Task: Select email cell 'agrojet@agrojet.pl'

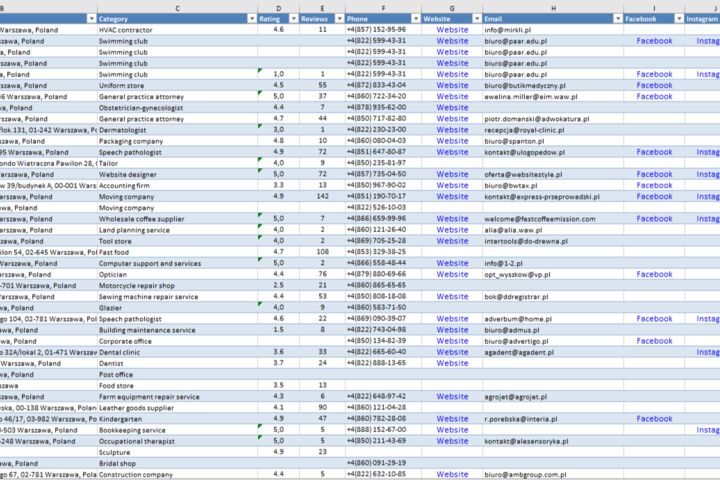Action: point(553,397)
